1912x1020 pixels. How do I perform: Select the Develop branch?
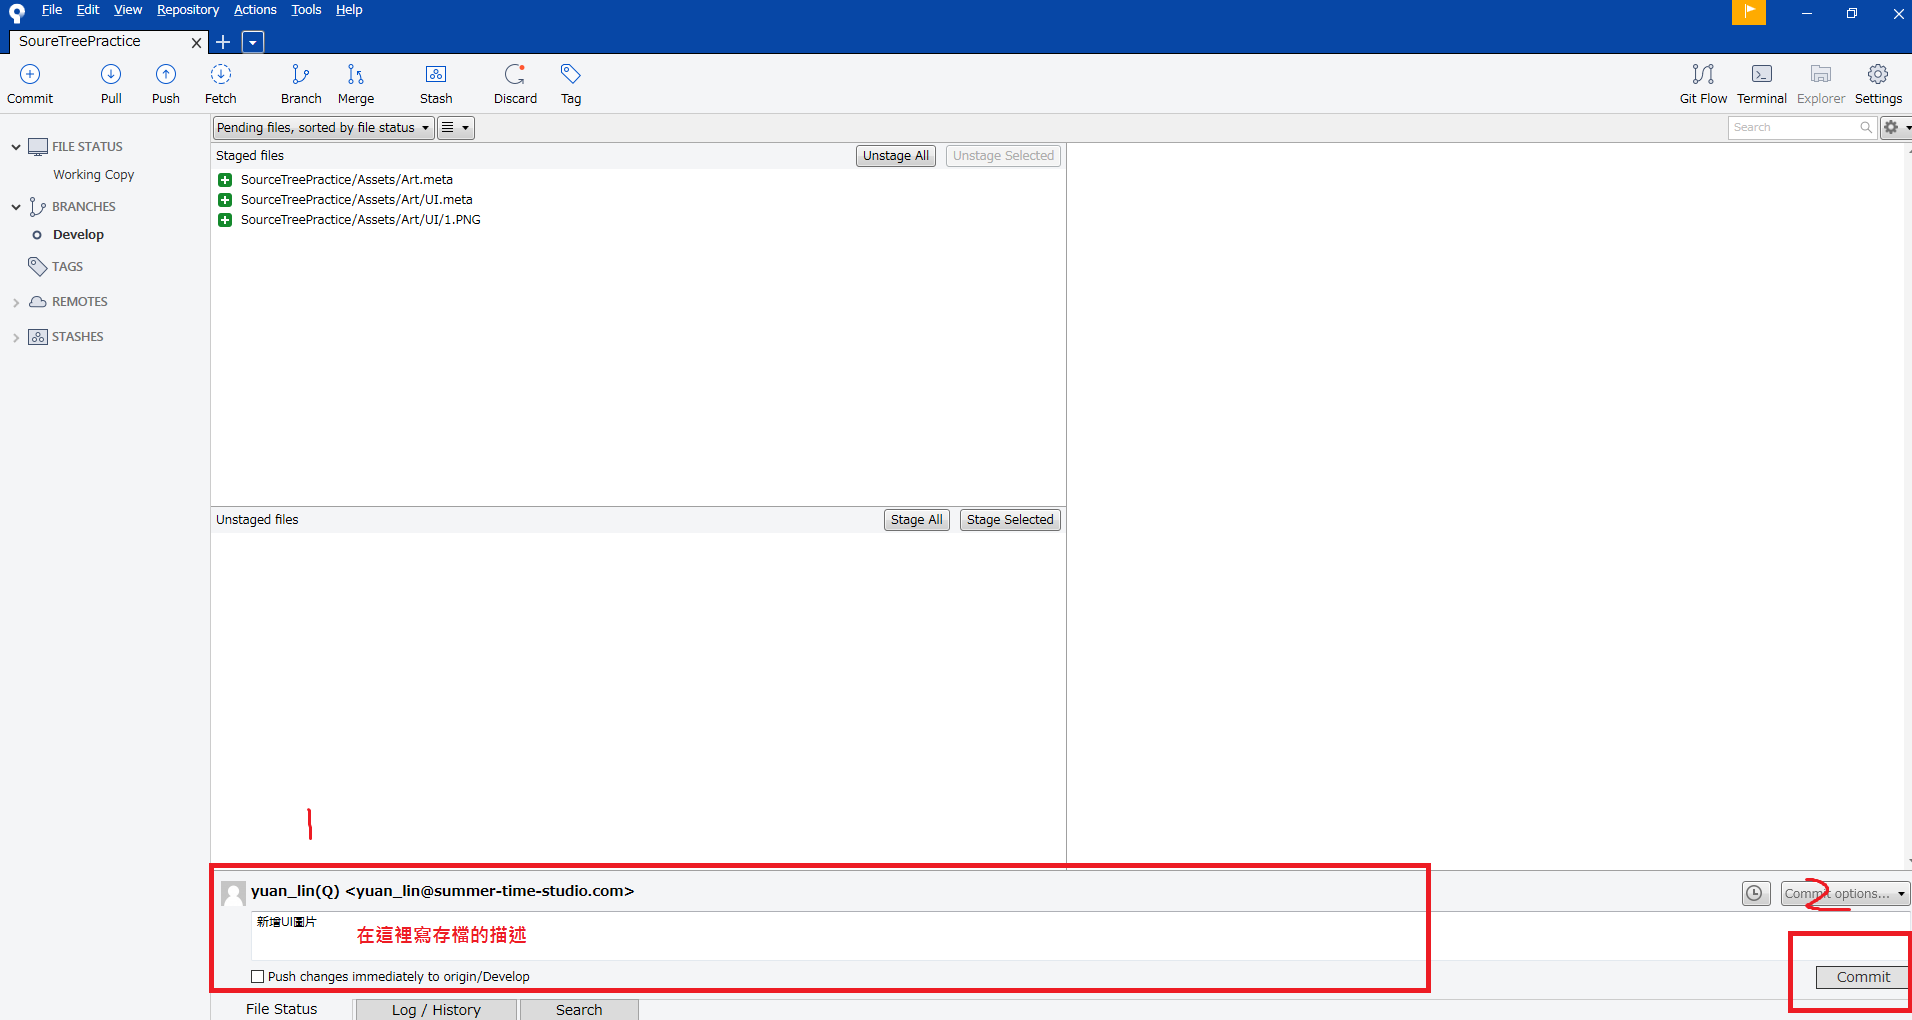(x=78, y=235)
